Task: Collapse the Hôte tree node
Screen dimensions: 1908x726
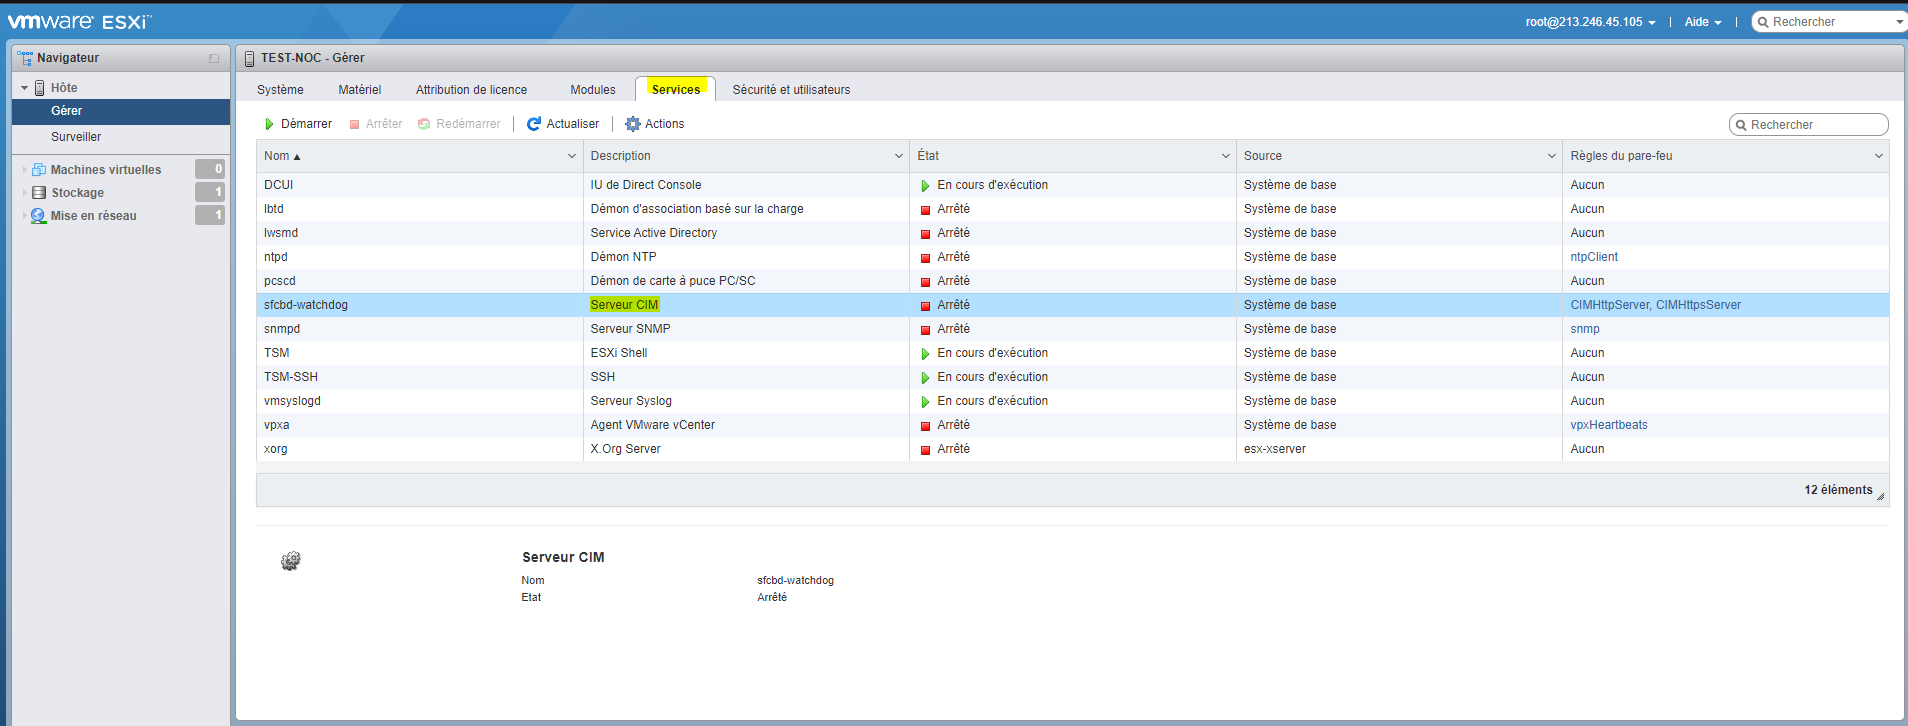Action: pyautogui.click(x=24, y=88)
